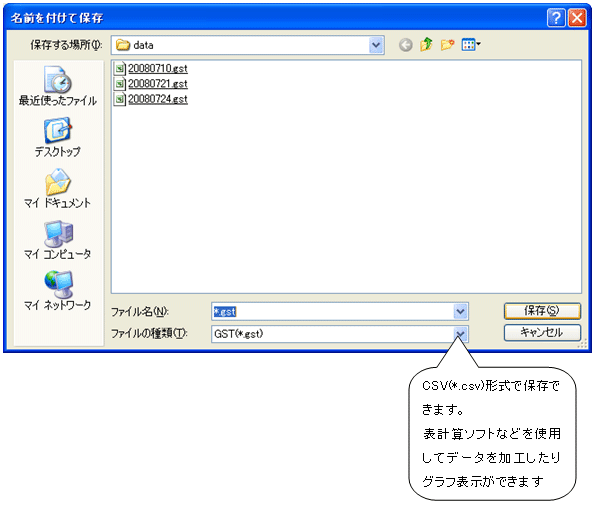
Task: Click the キャンセル button
Action: pyautogui.click(x=542, y=333)
